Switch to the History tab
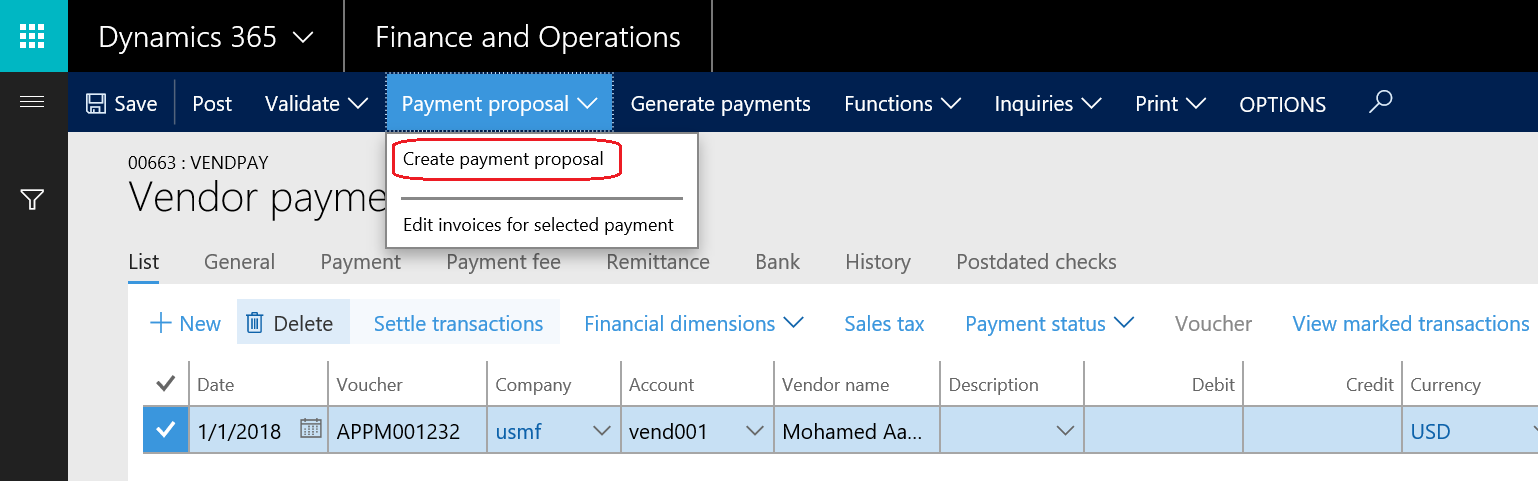Screen dimensions: 1538x481 pos(877,262)
